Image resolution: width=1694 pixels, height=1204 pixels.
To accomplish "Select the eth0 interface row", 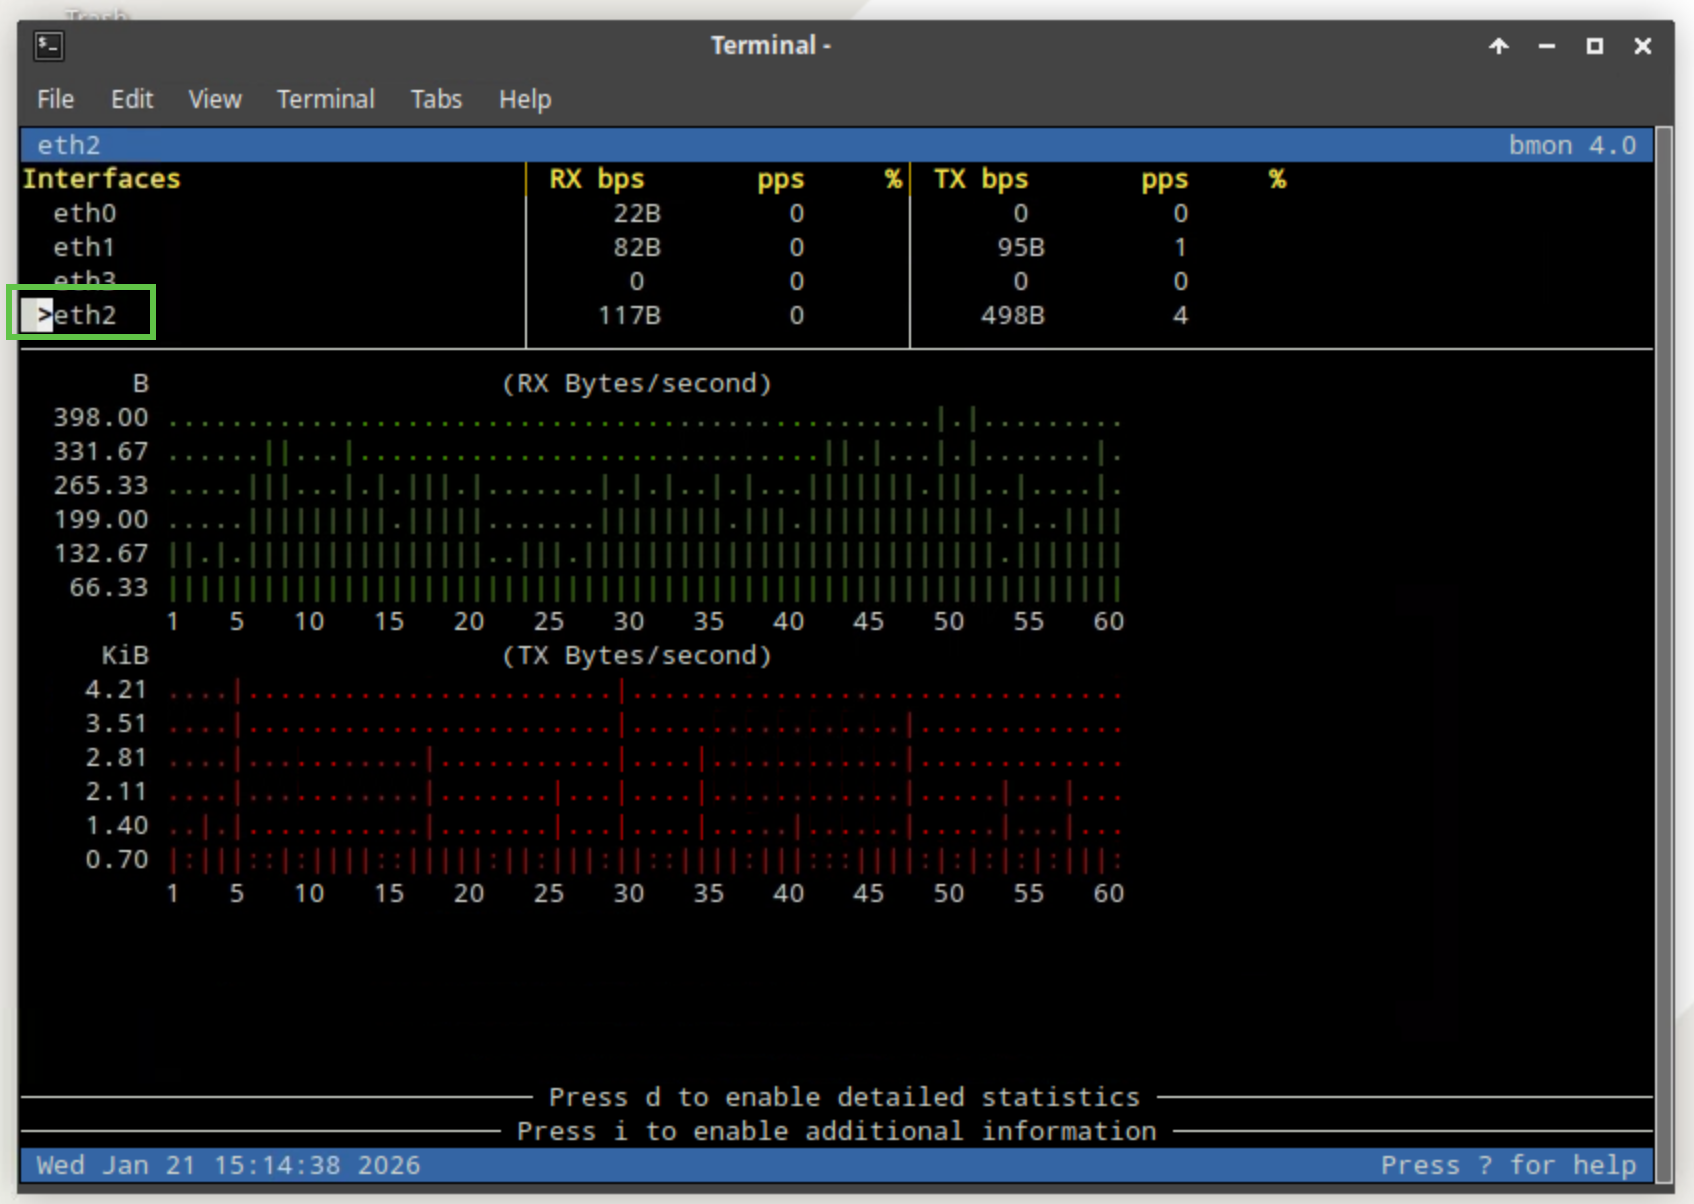I will (x=85, y=213).
